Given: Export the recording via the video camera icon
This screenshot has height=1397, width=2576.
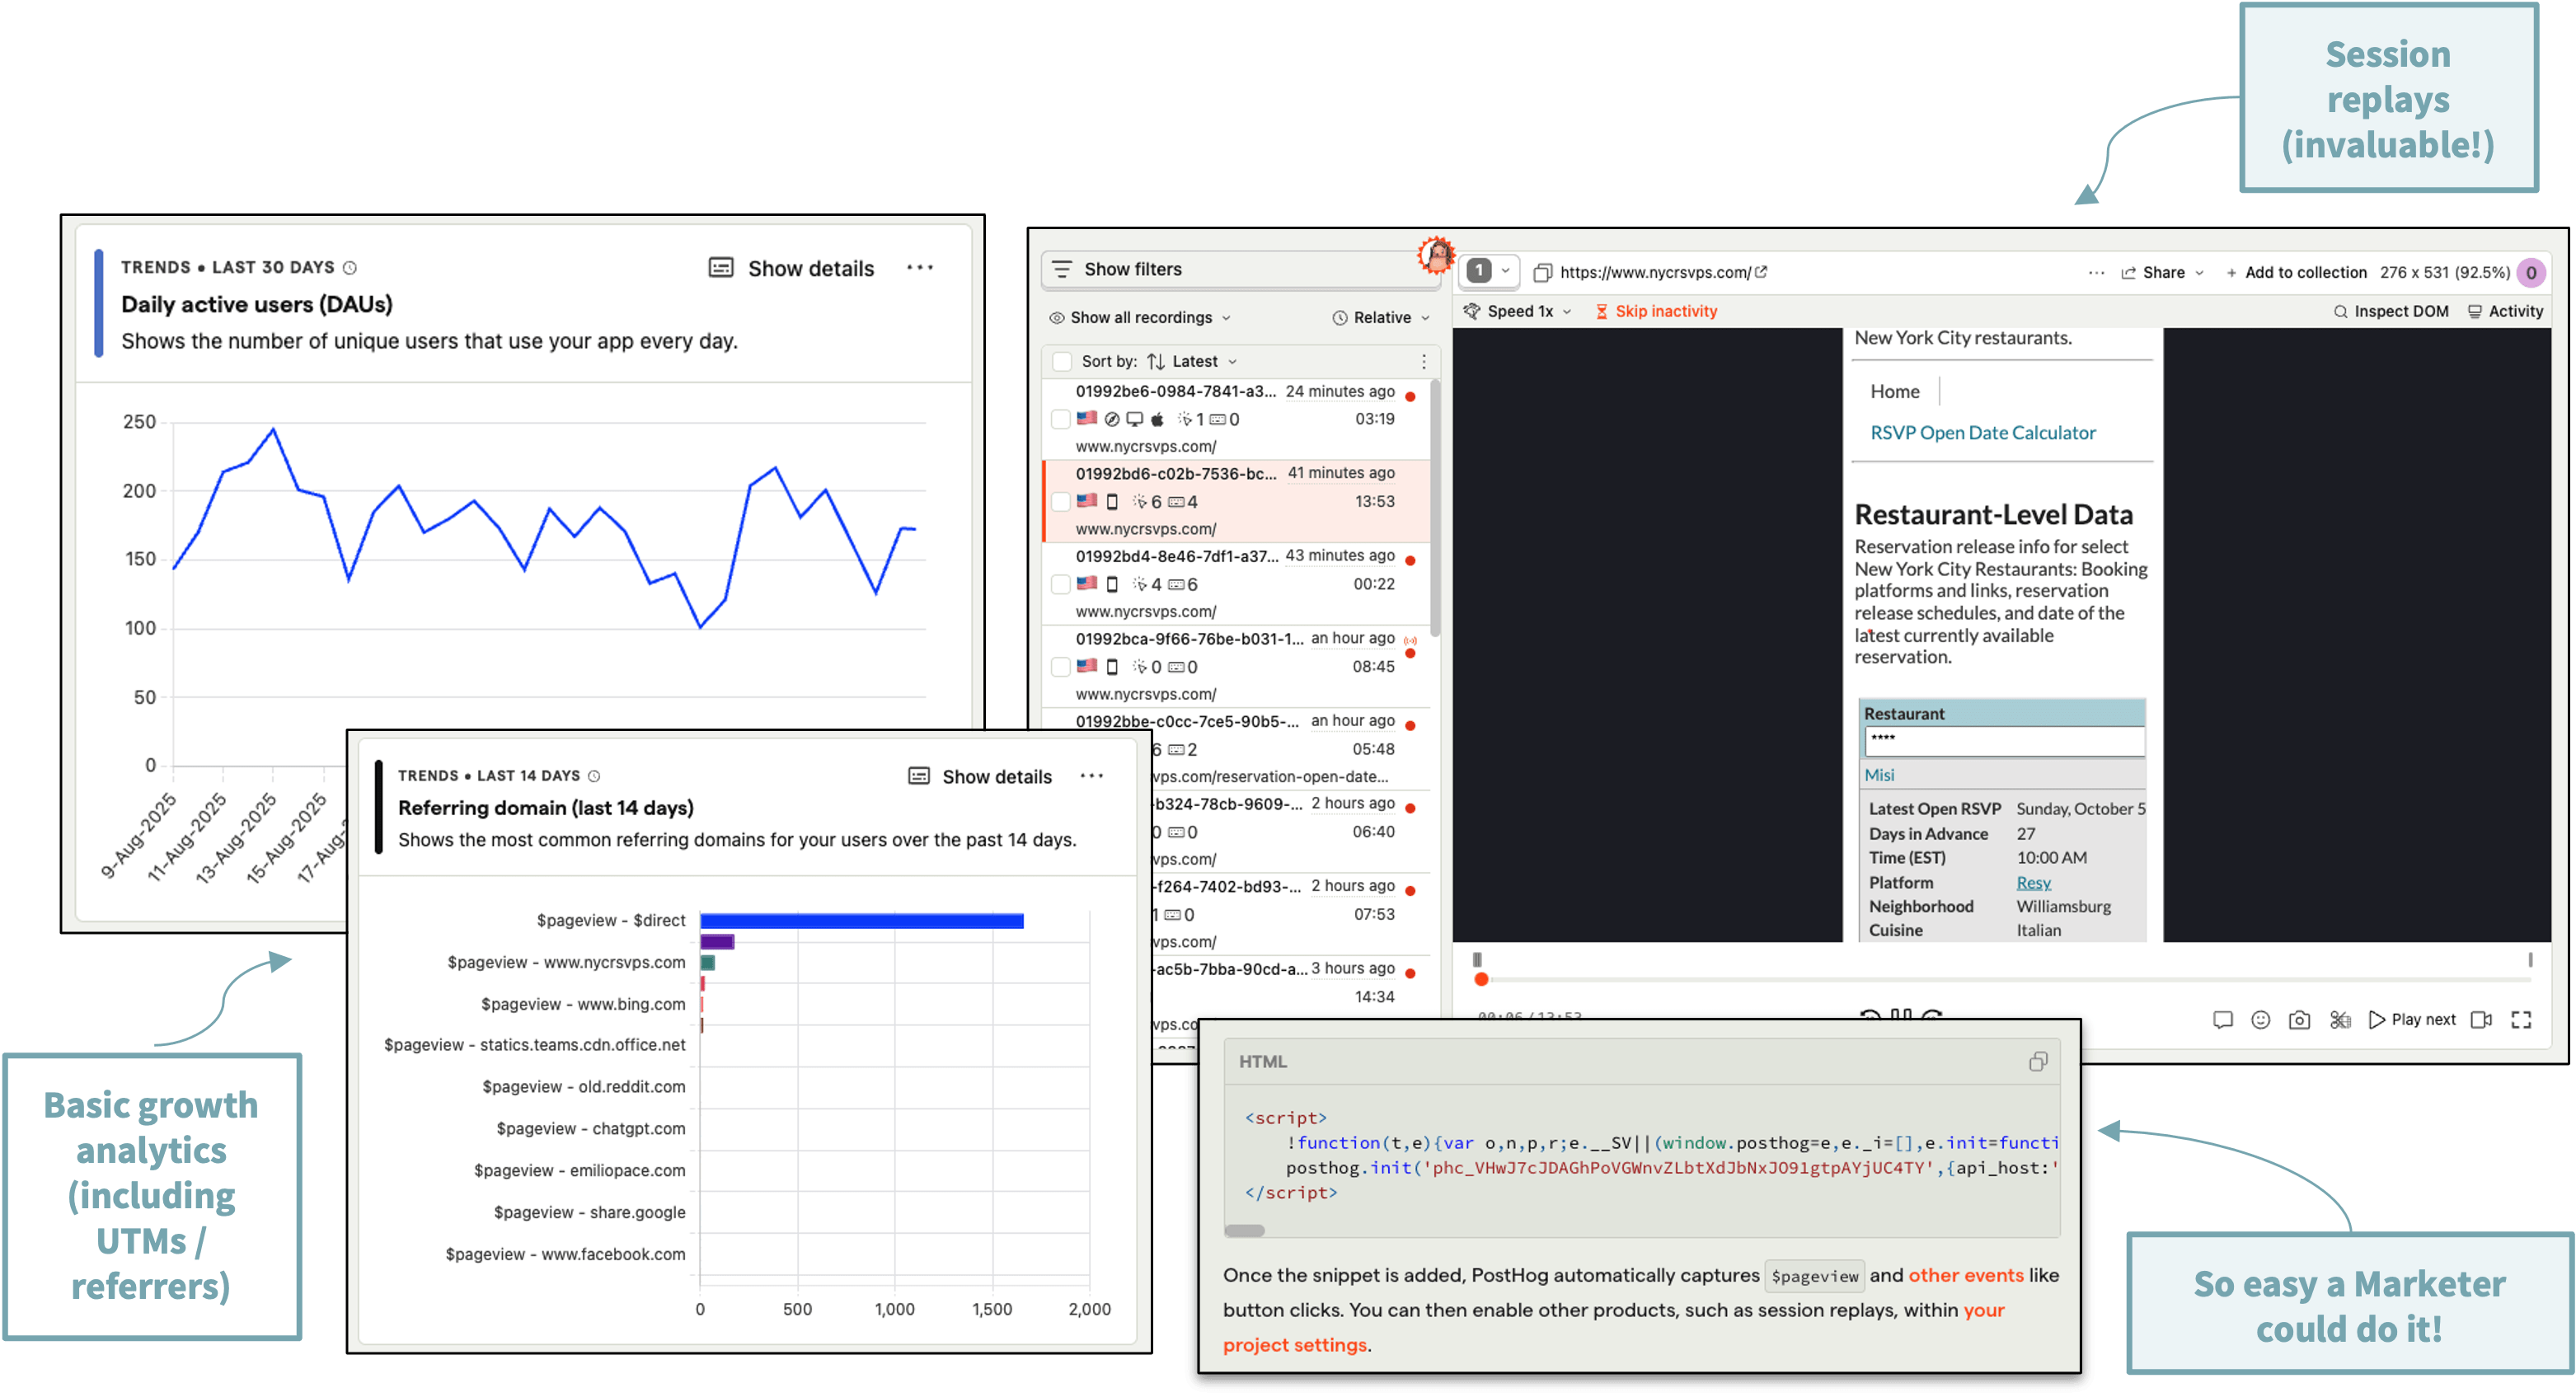Looking at the screenshot, I should click(2481, 1019).
